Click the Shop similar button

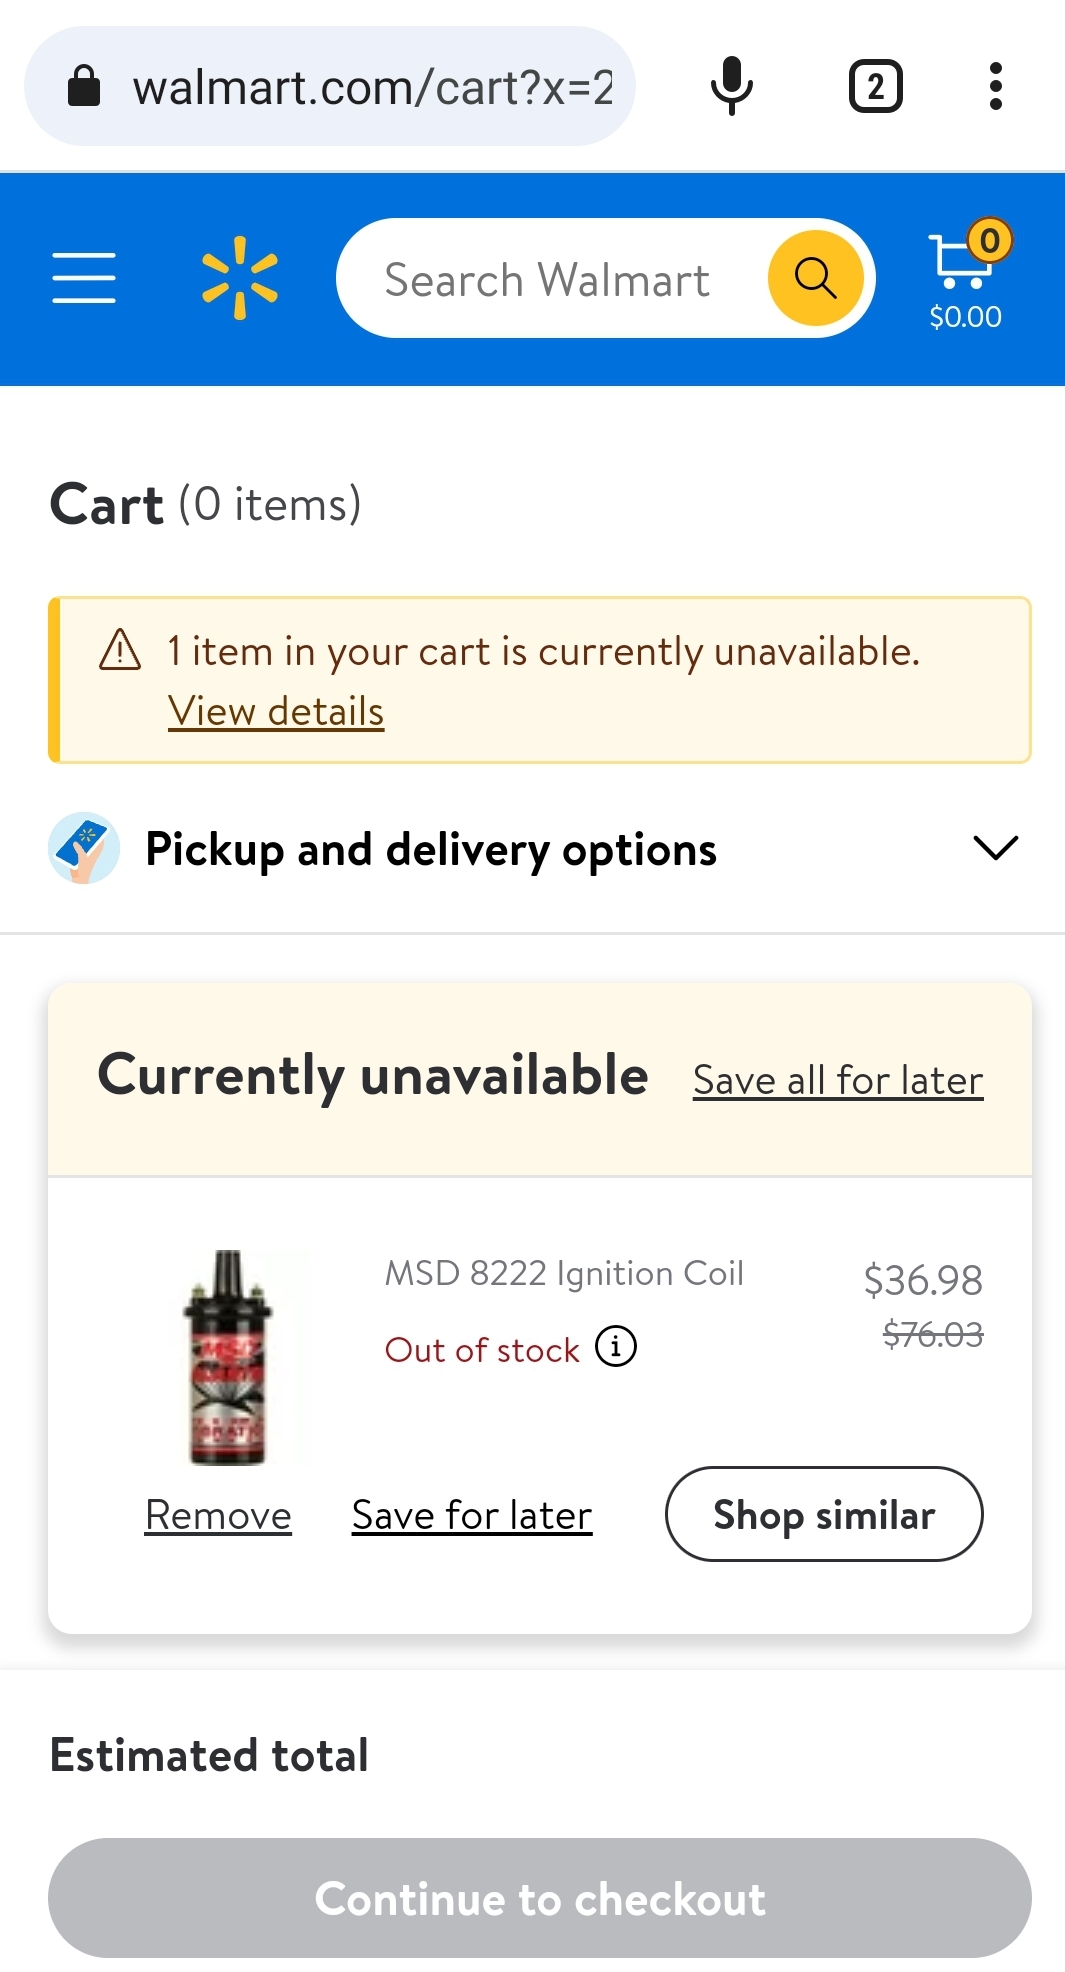tap(823, 1514)
